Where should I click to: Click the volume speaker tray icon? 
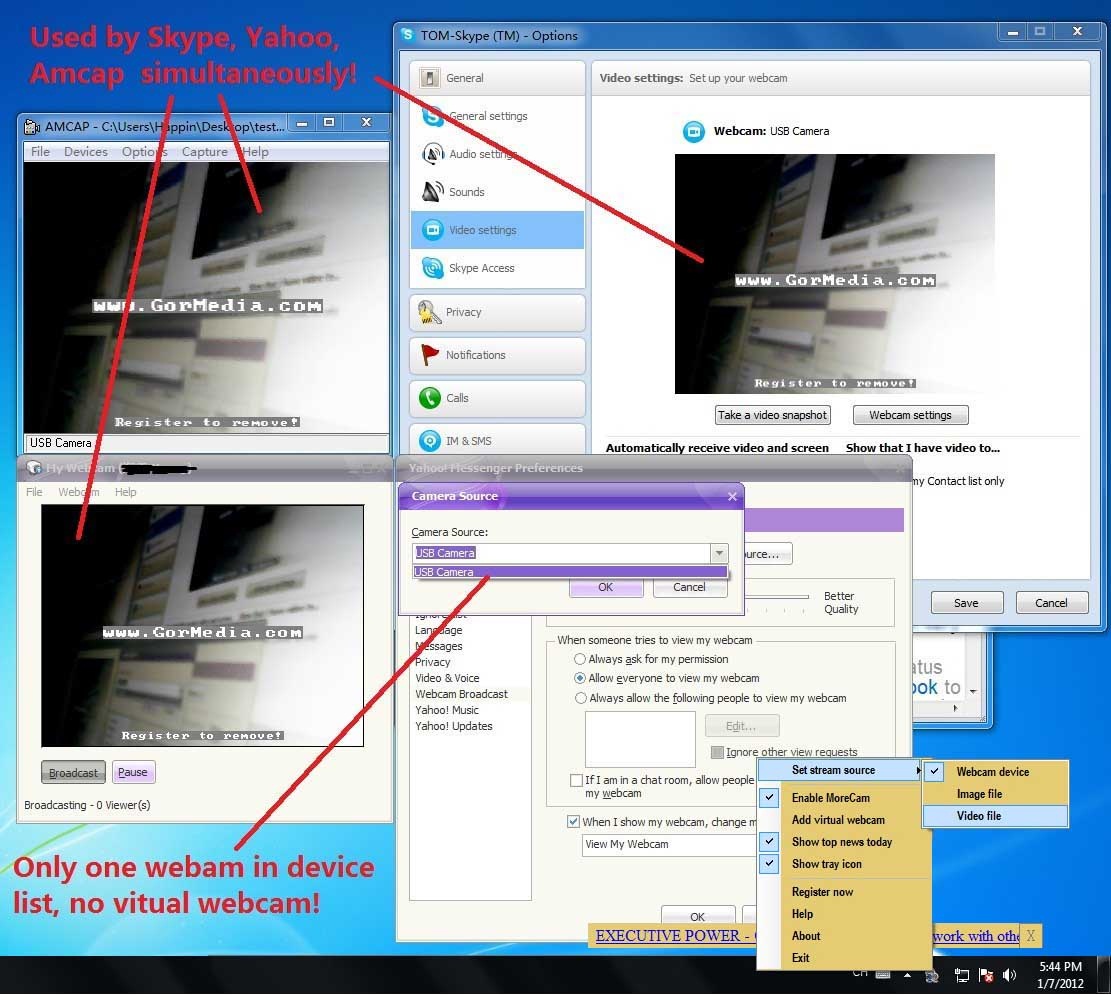point(1010,974)
